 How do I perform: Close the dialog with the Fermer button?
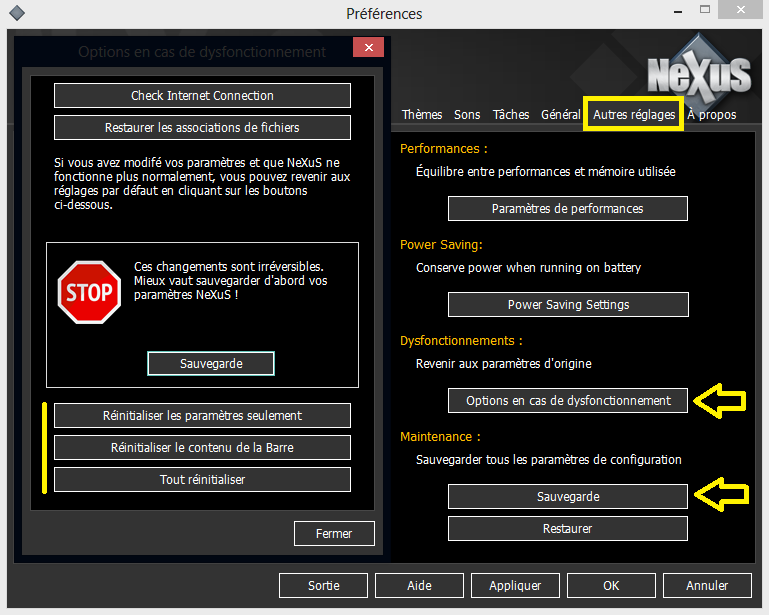tap(334, 533)
